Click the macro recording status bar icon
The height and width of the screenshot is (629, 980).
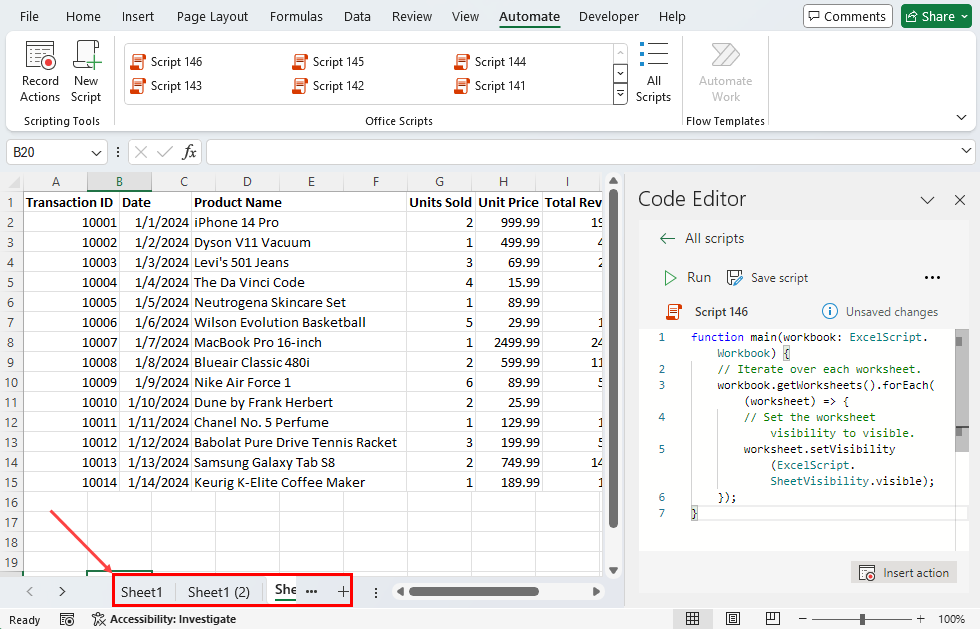tap(67, 620)
